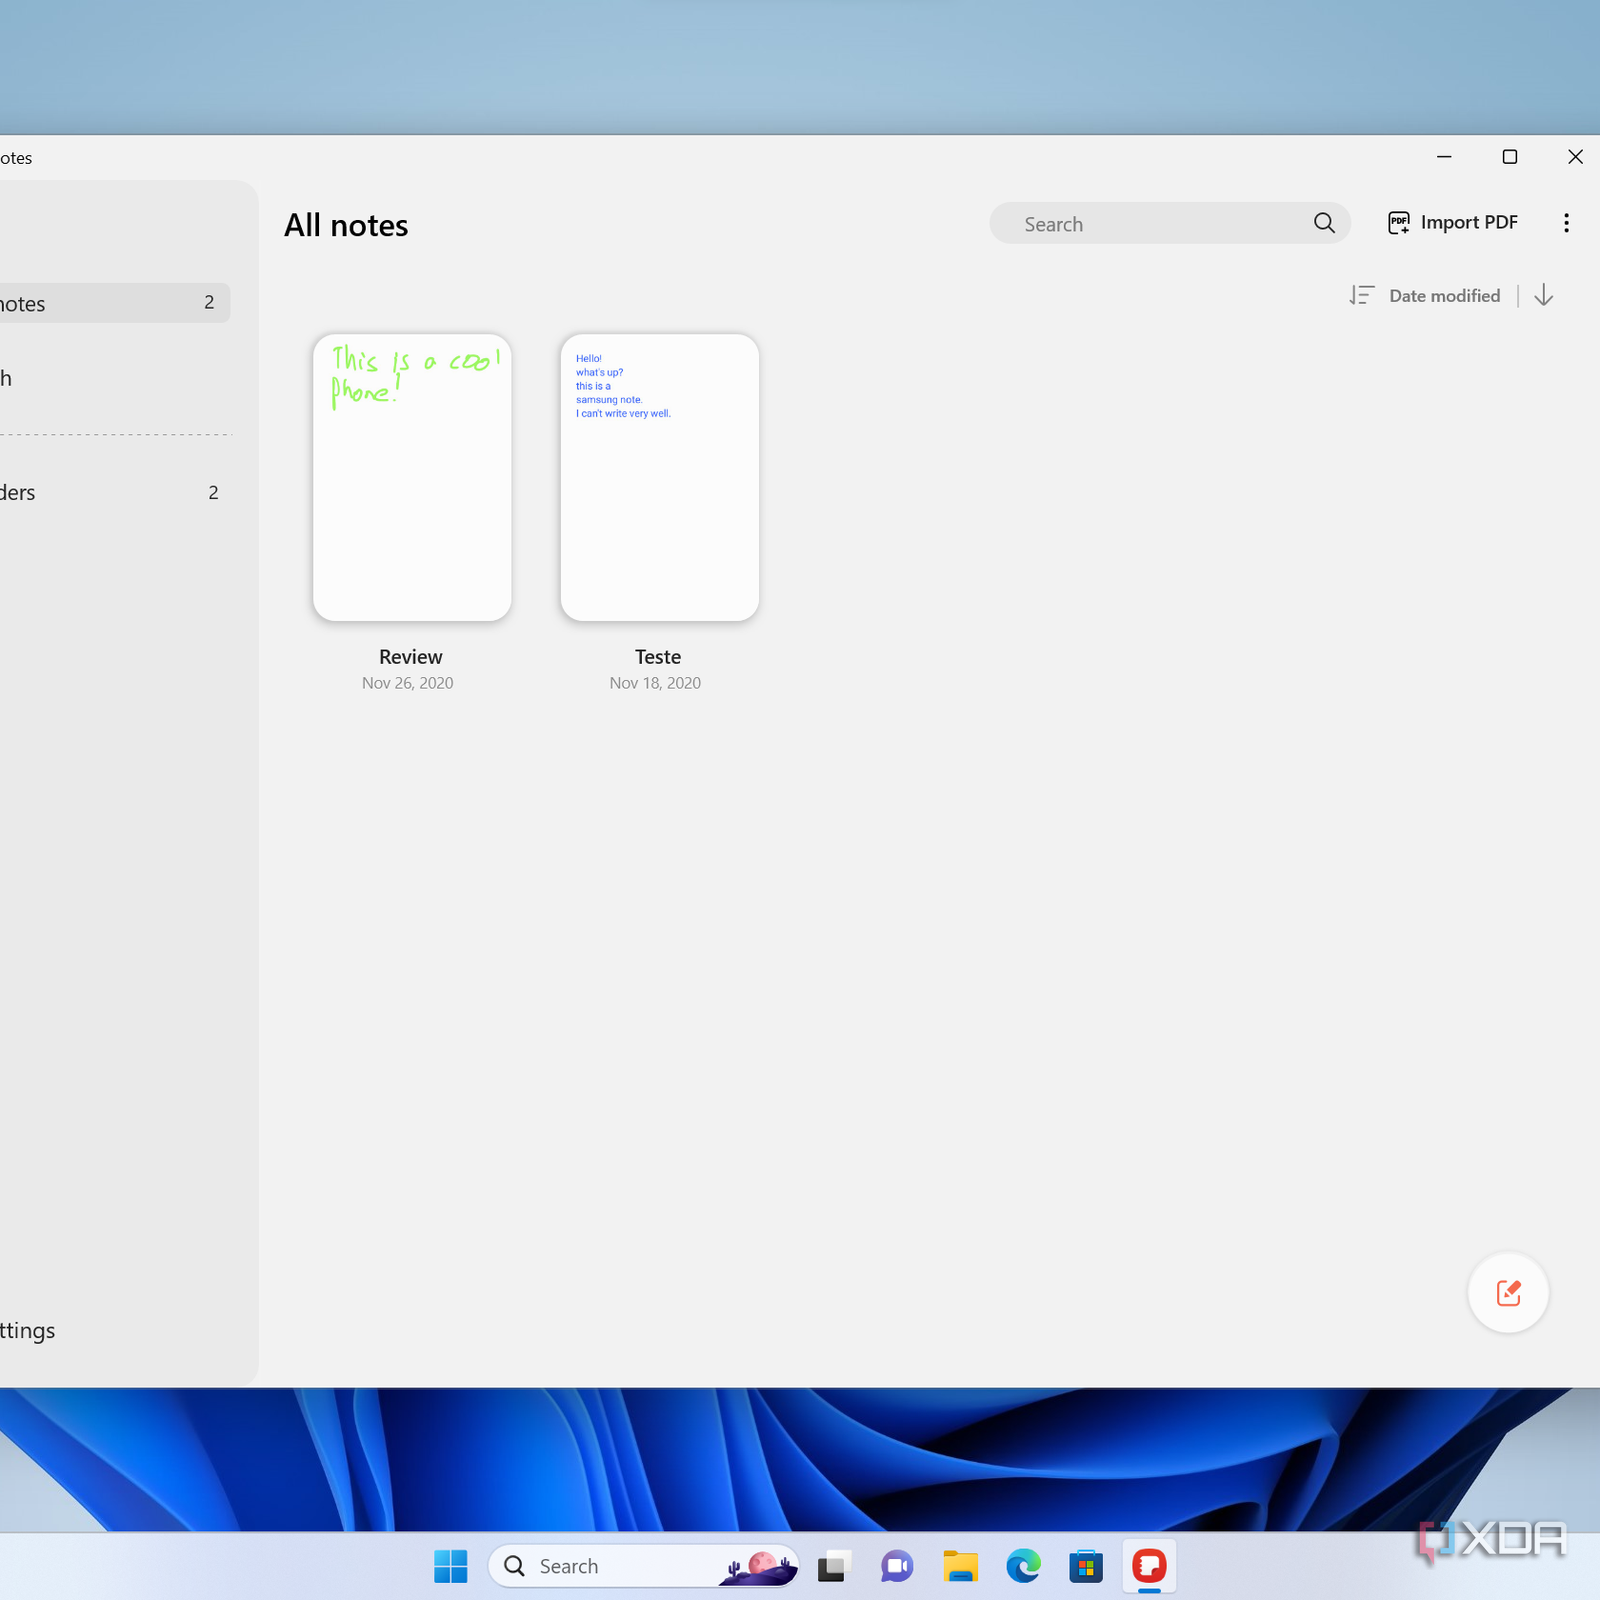
Task: Launch Microsoft Edge from taskbar
Action: pyautogui.click(x=1023, y=1566)
